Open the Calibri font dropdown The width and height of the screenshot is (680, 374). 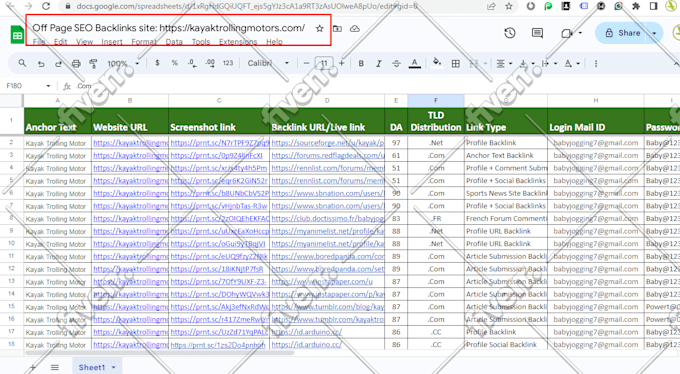tap(268, 63)
